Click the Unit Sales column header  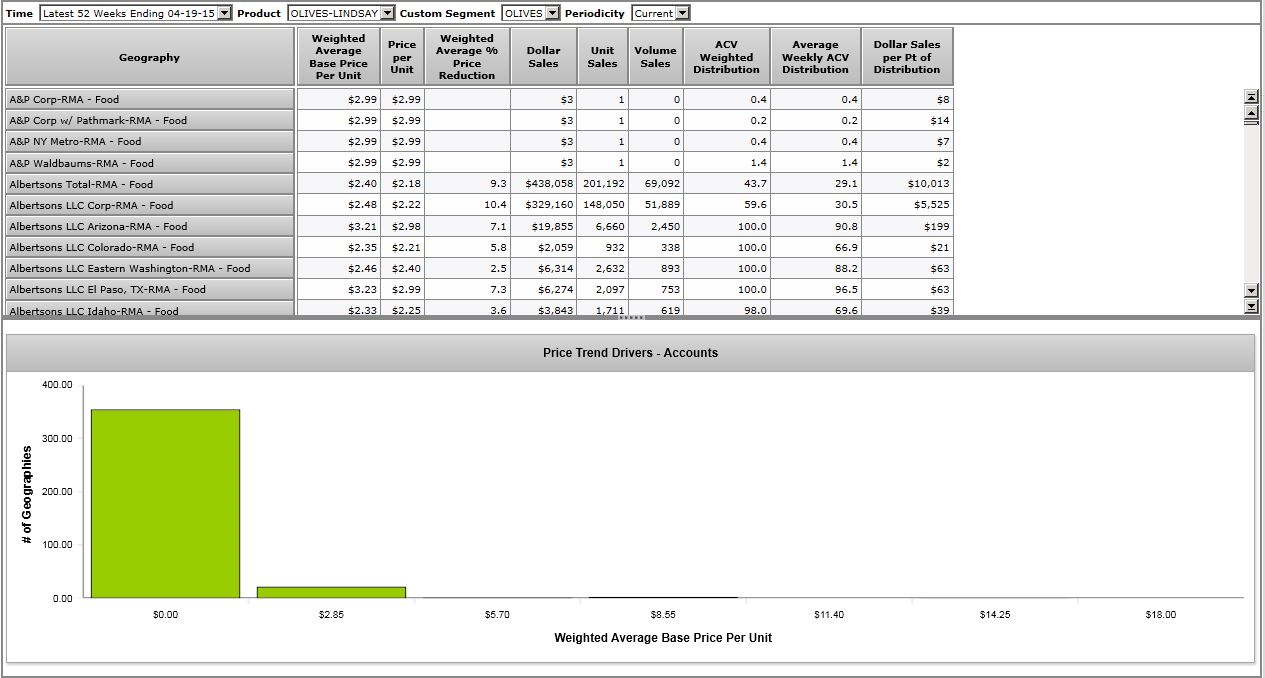tap(602, 57)
